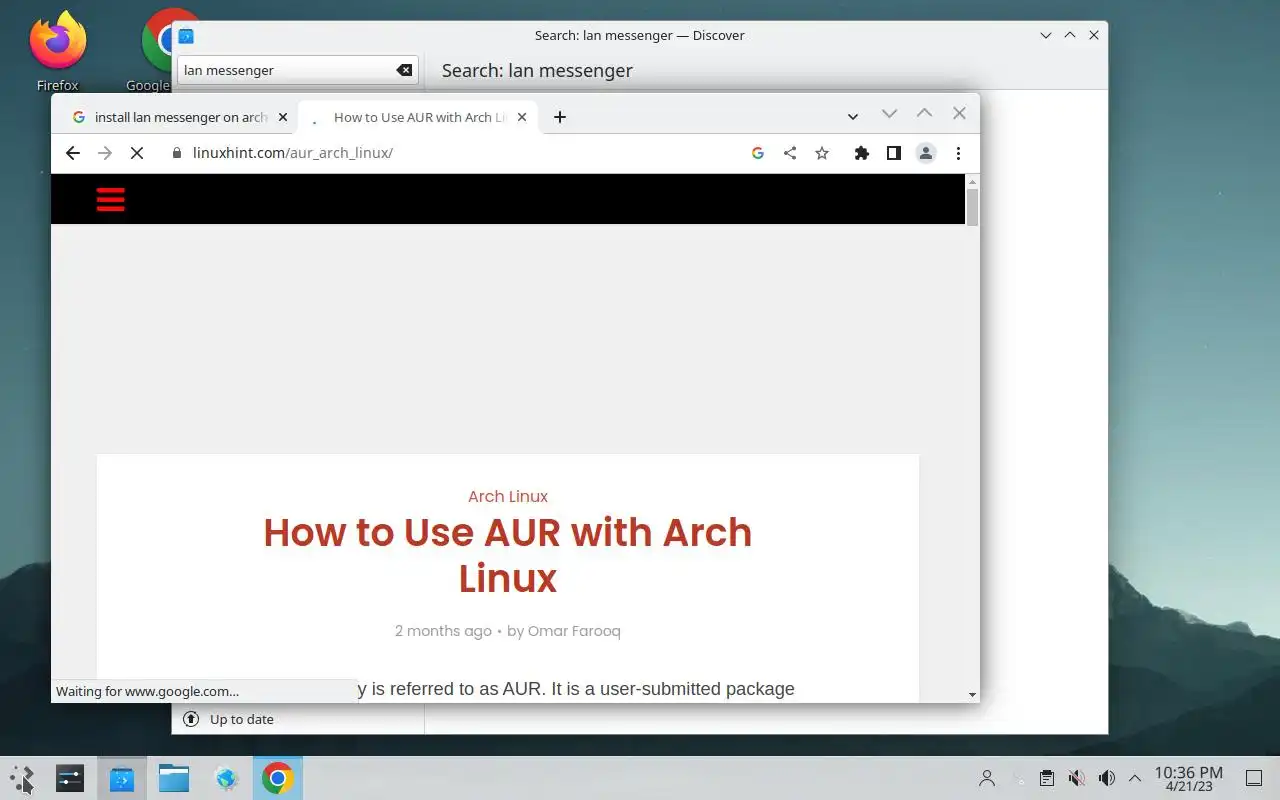
Task: Click the '2 months ago' date text
Action: click(443, 631)
